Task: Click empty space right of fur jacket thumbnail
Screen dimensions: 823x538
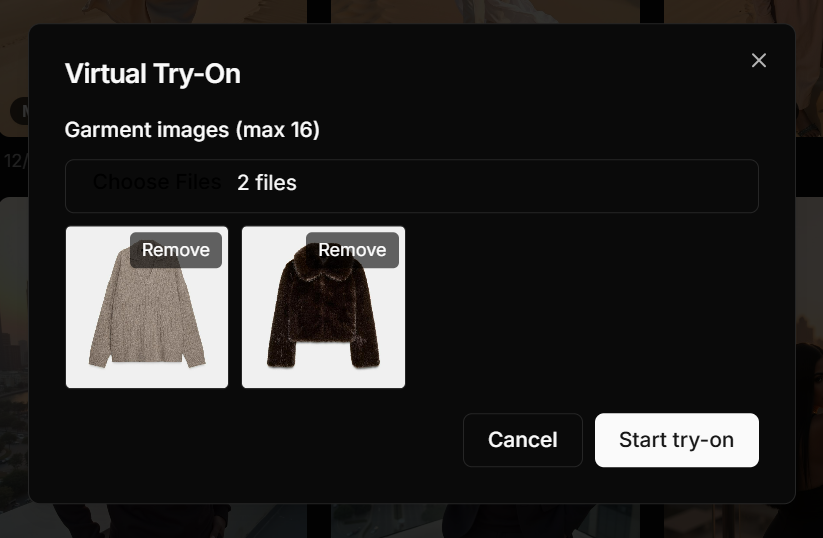Action: pyautogui.click(x=580, y=308)
